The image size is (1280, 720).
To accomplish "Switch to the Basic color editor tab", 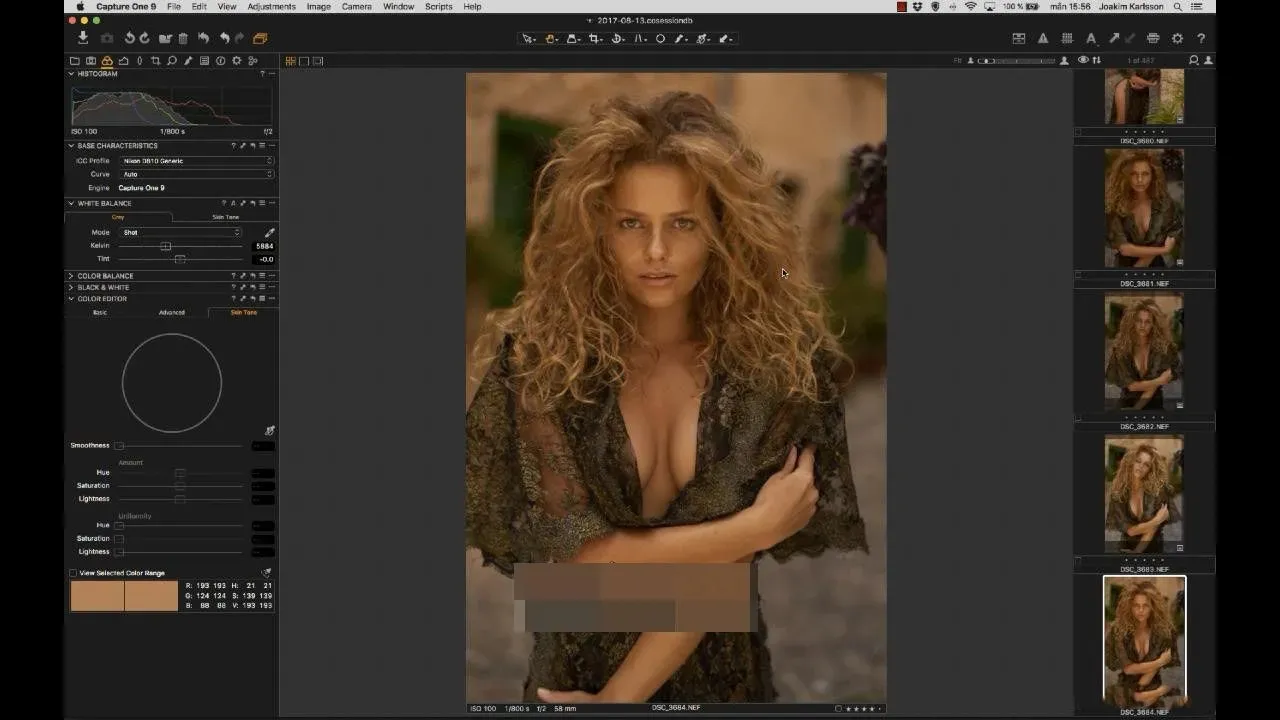I will 100,312.
